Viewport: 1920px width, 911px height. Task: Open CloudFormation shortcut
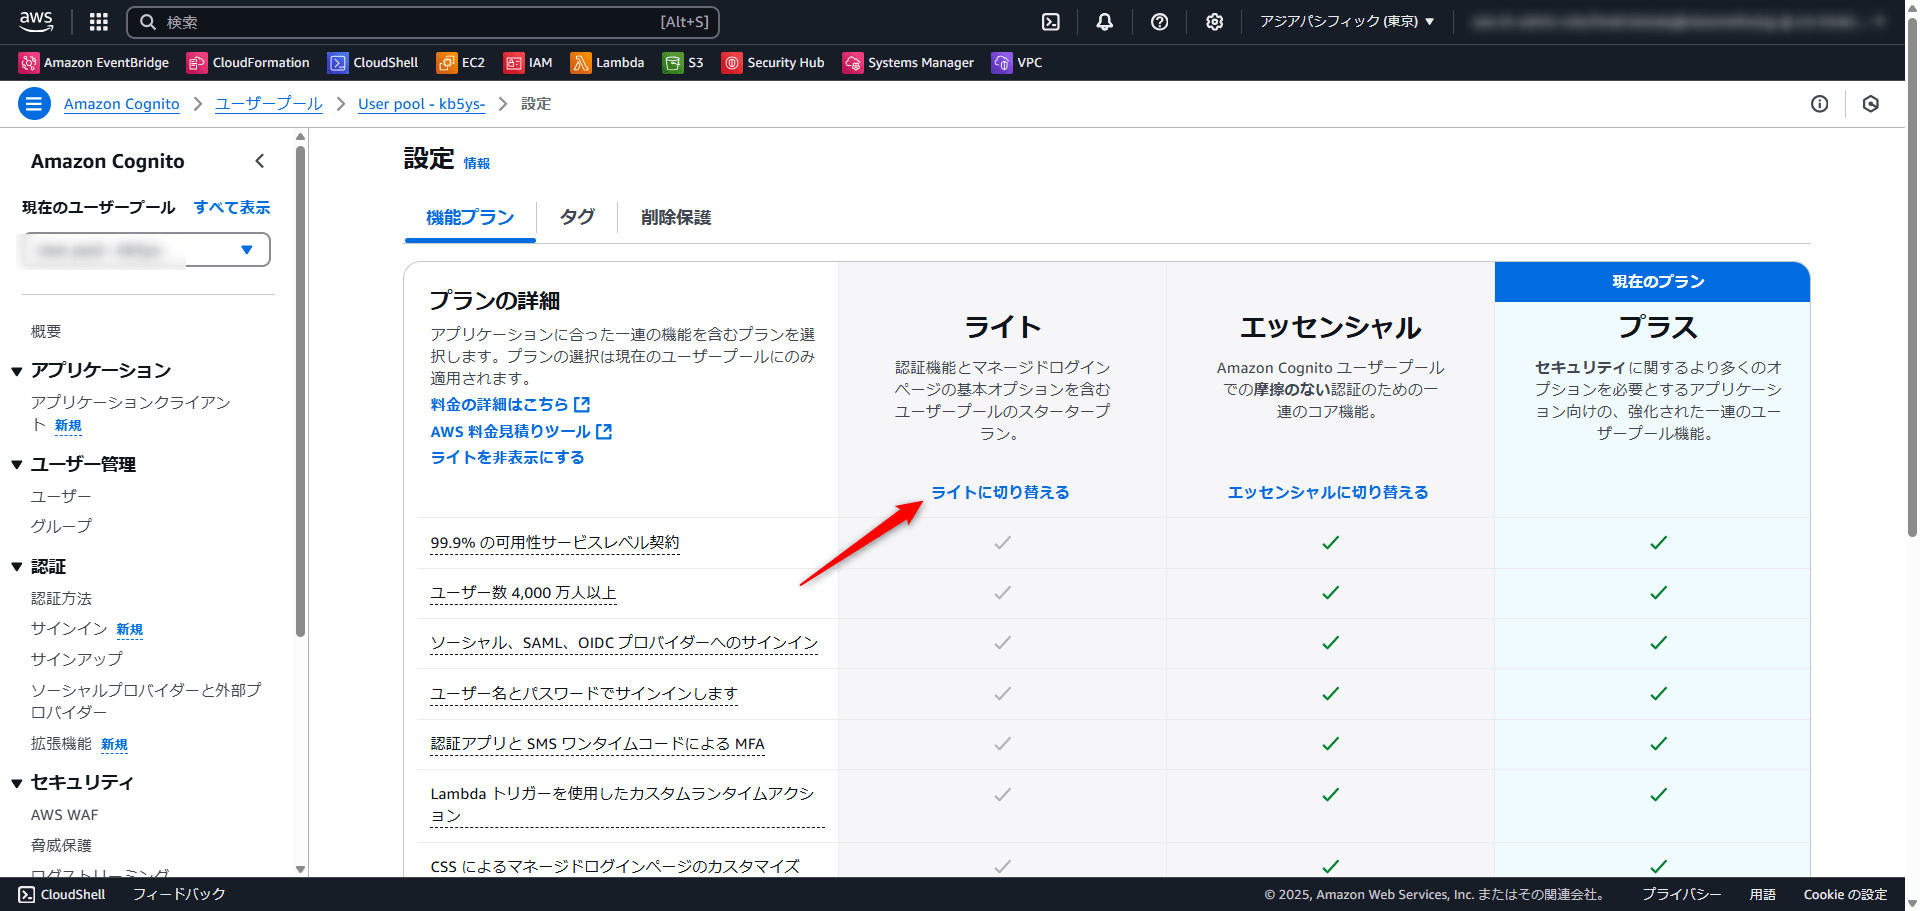coord(248,63)
